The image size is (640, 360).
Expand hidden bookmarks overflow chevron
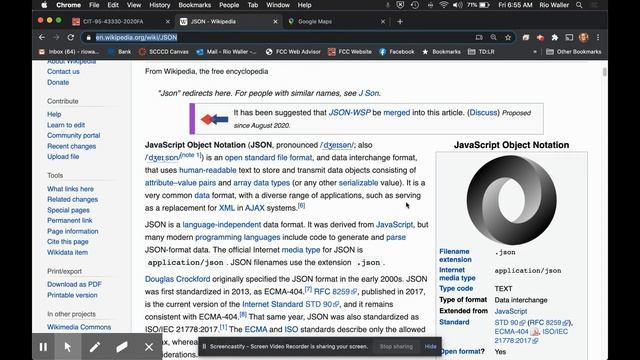click(535, 52)
